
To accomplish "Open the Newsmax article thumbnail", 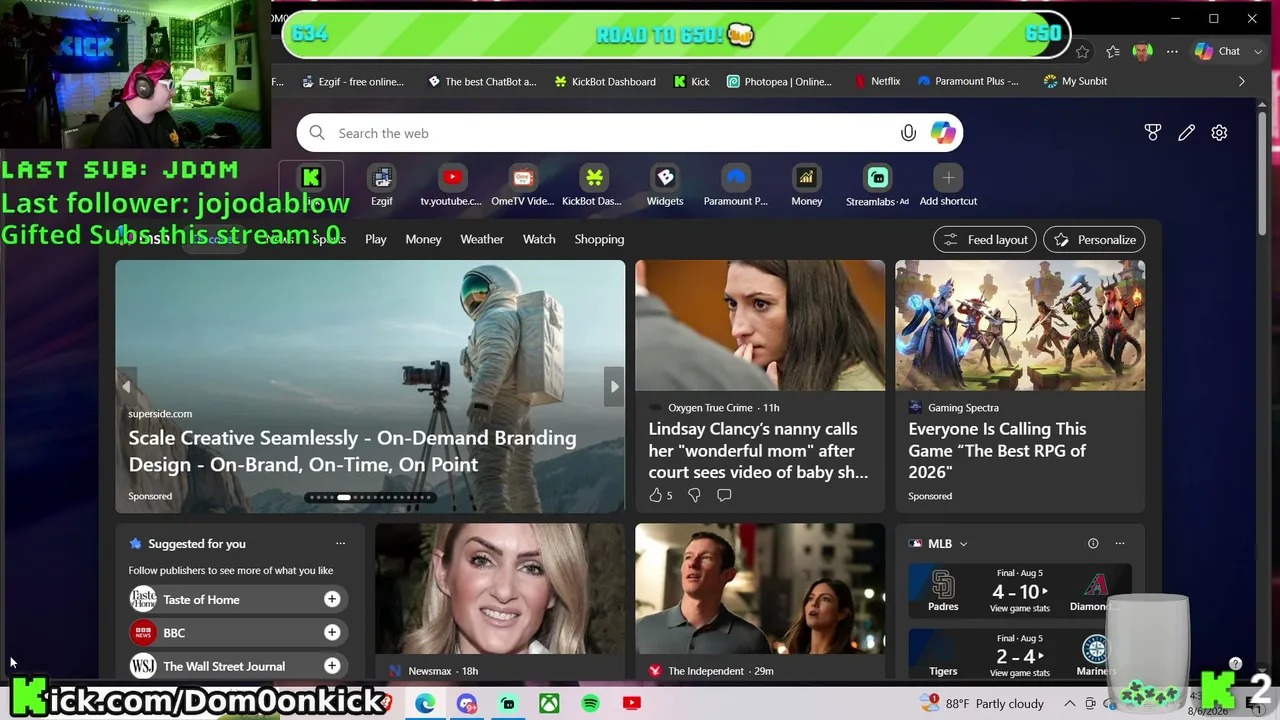I will click(500, 590).
